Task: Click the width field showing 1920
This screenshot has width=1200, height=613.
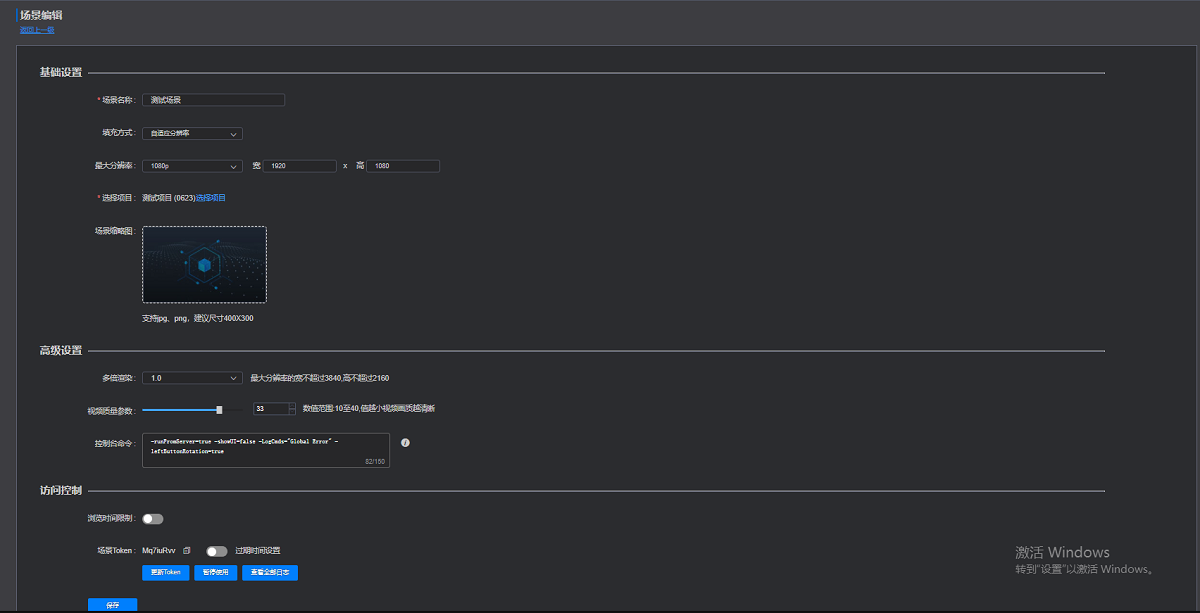Action: [299, 166]
